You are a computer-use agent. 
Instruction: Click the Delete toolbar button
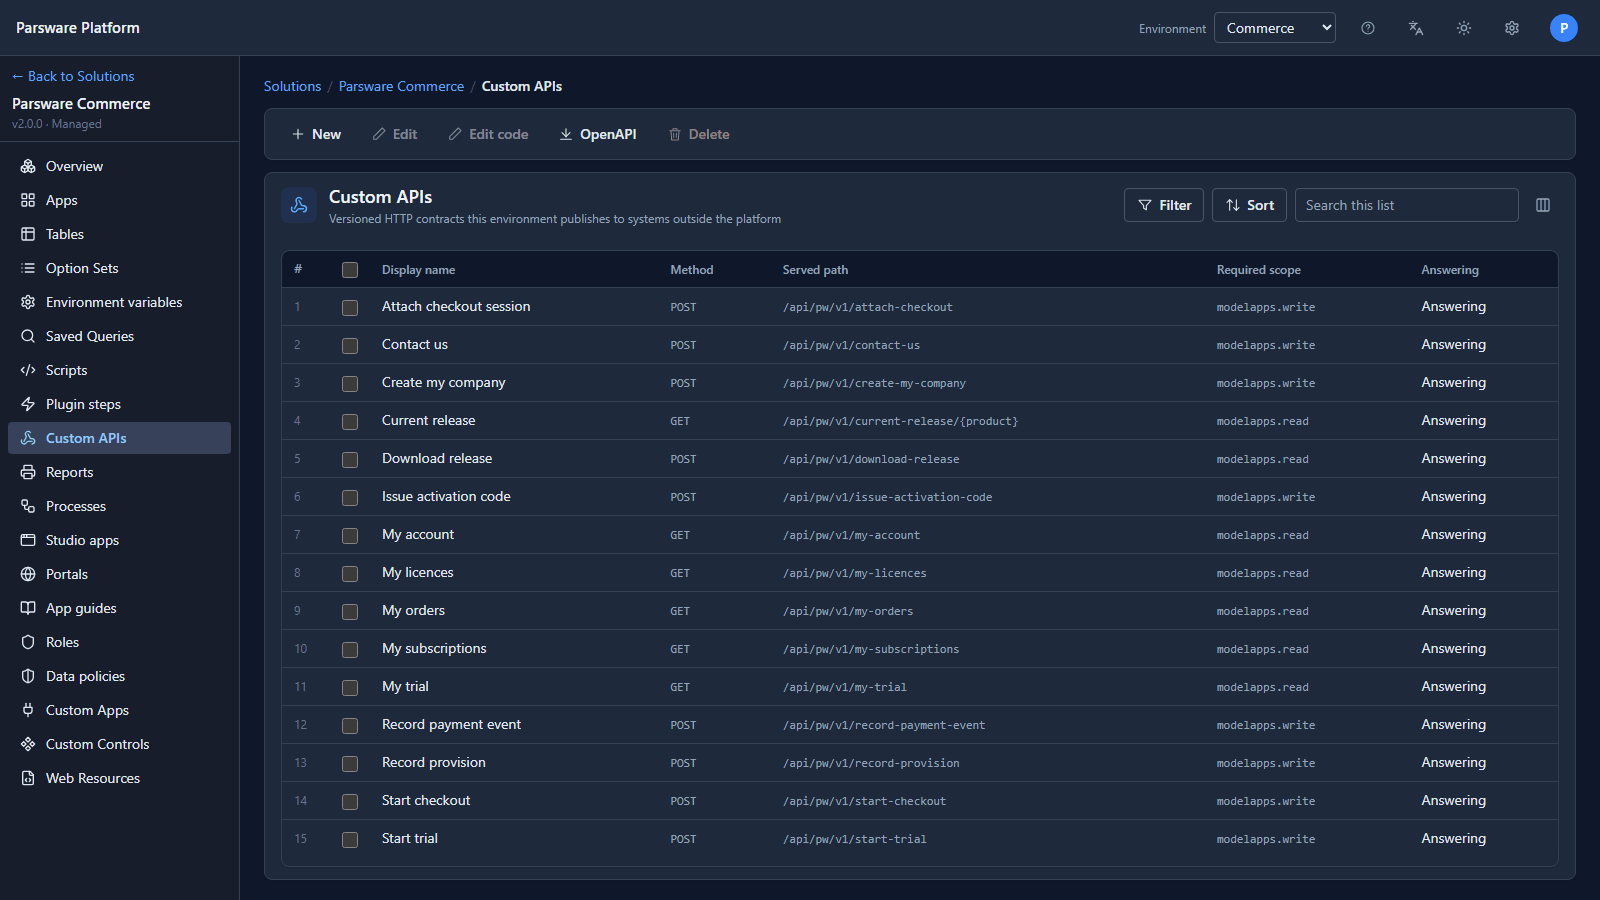tap(699, 134)
